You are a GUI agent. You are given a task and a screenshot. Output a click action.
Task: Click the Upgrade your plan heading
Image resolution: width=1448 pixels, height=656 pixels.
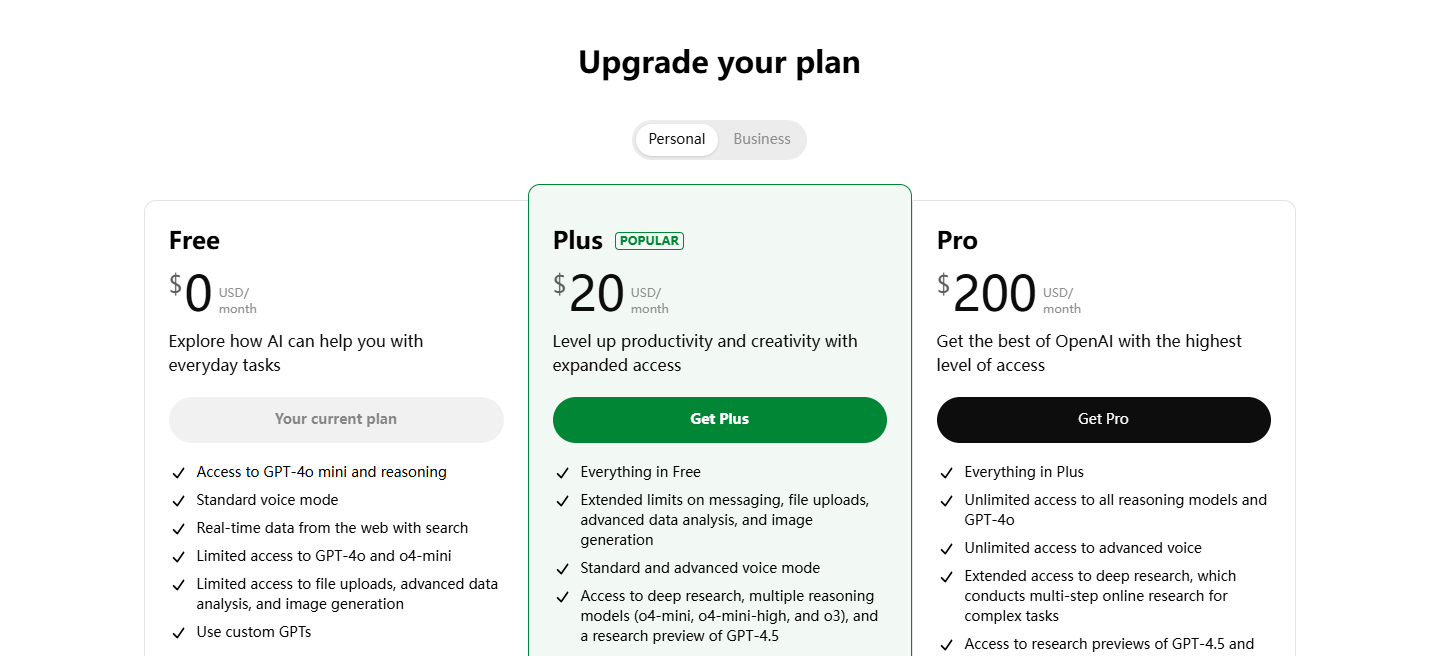[x=720, y=62]
